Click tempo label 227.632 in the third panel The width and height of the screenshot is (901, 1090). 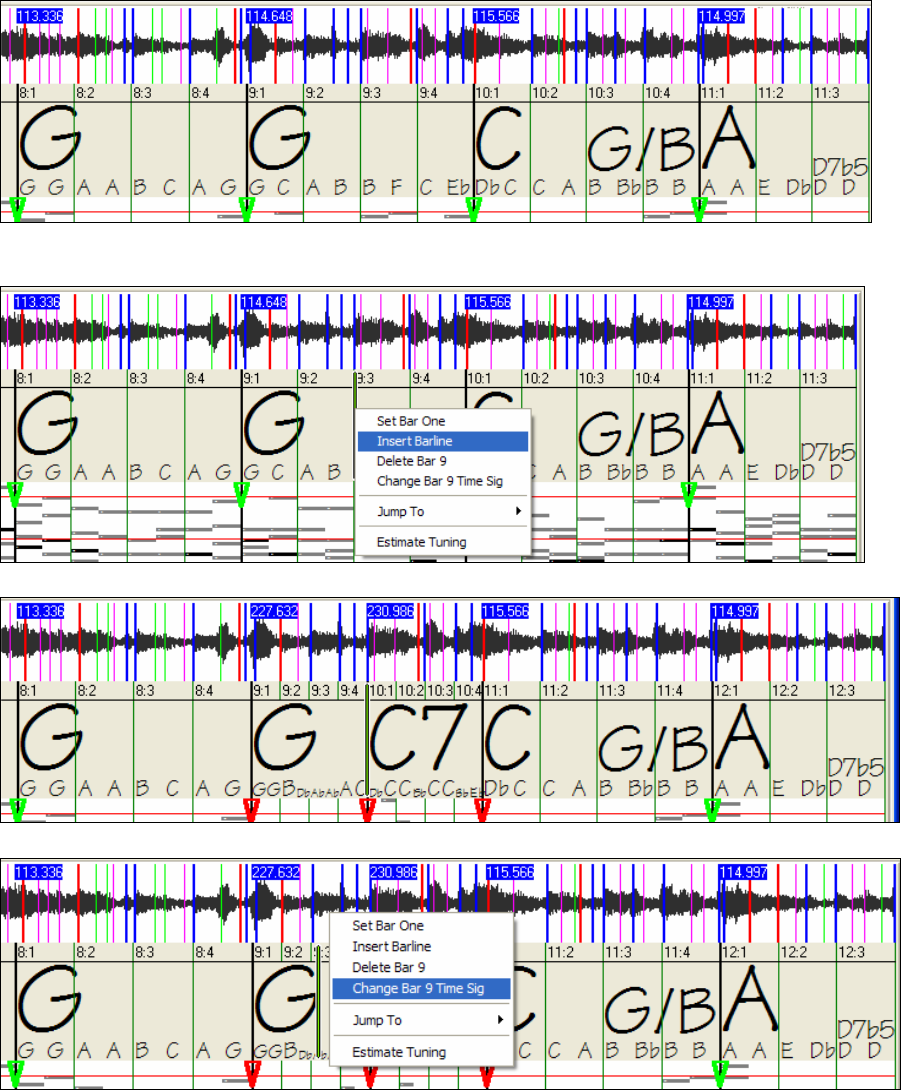pyautogui.click(x=274, y=611)
